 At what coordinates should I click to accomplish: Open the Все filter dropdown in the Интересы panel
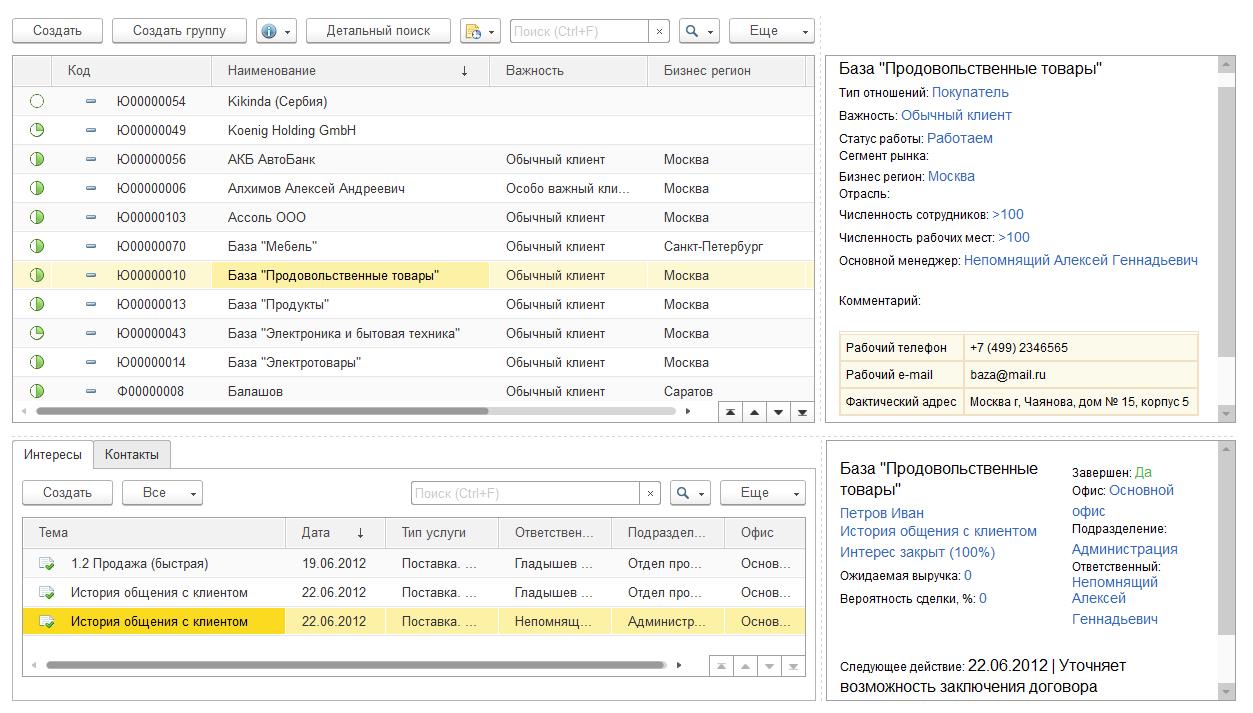[x=162, y=492]
